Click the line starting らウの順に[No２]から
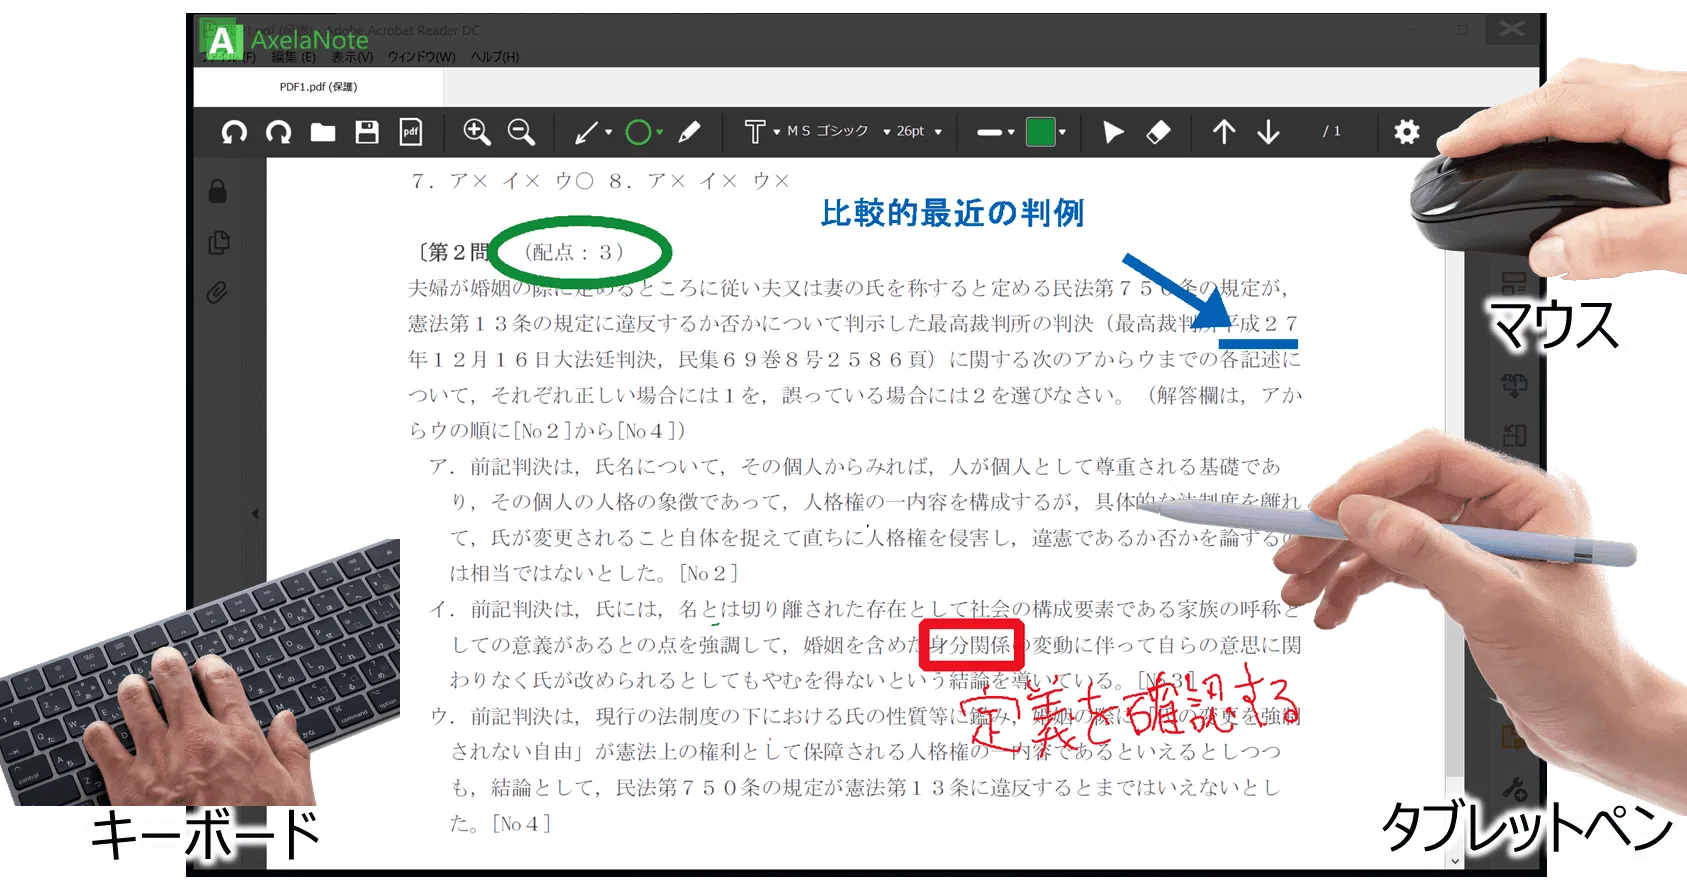Viewport: 1687px width, 886px height. click(548, 431)
